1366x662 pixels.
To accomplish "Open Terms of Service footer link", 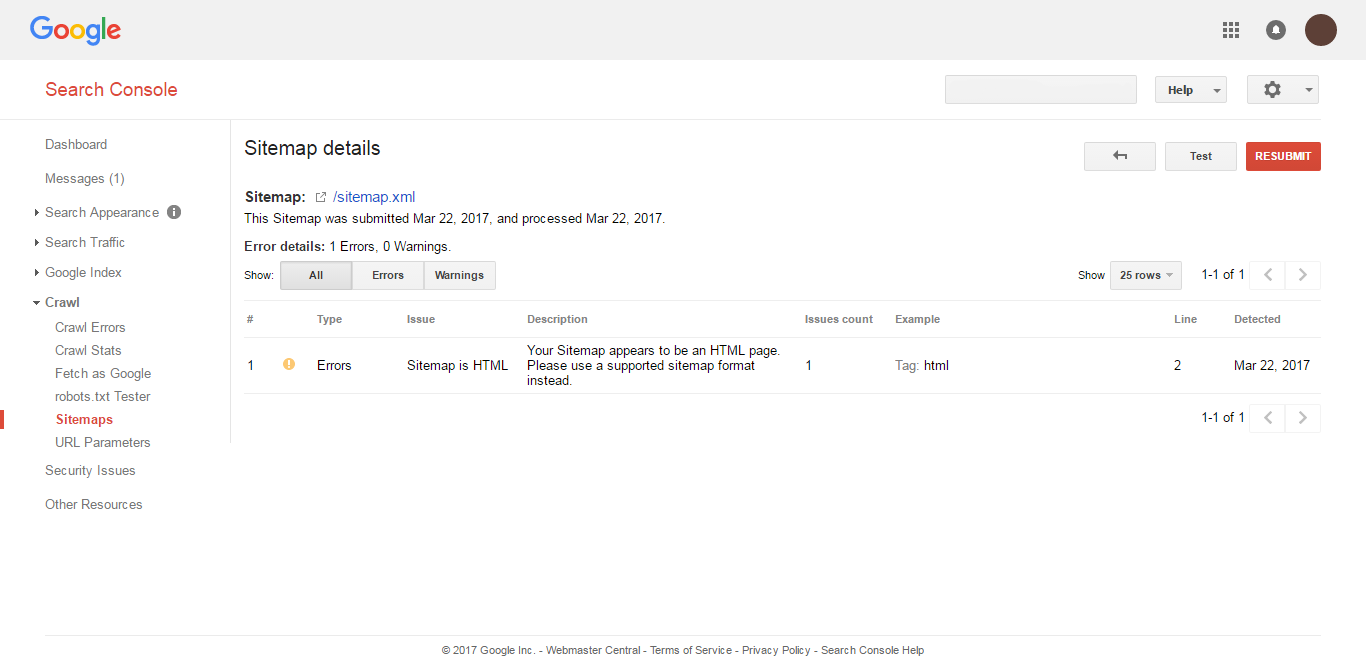I will coord(691,650).
